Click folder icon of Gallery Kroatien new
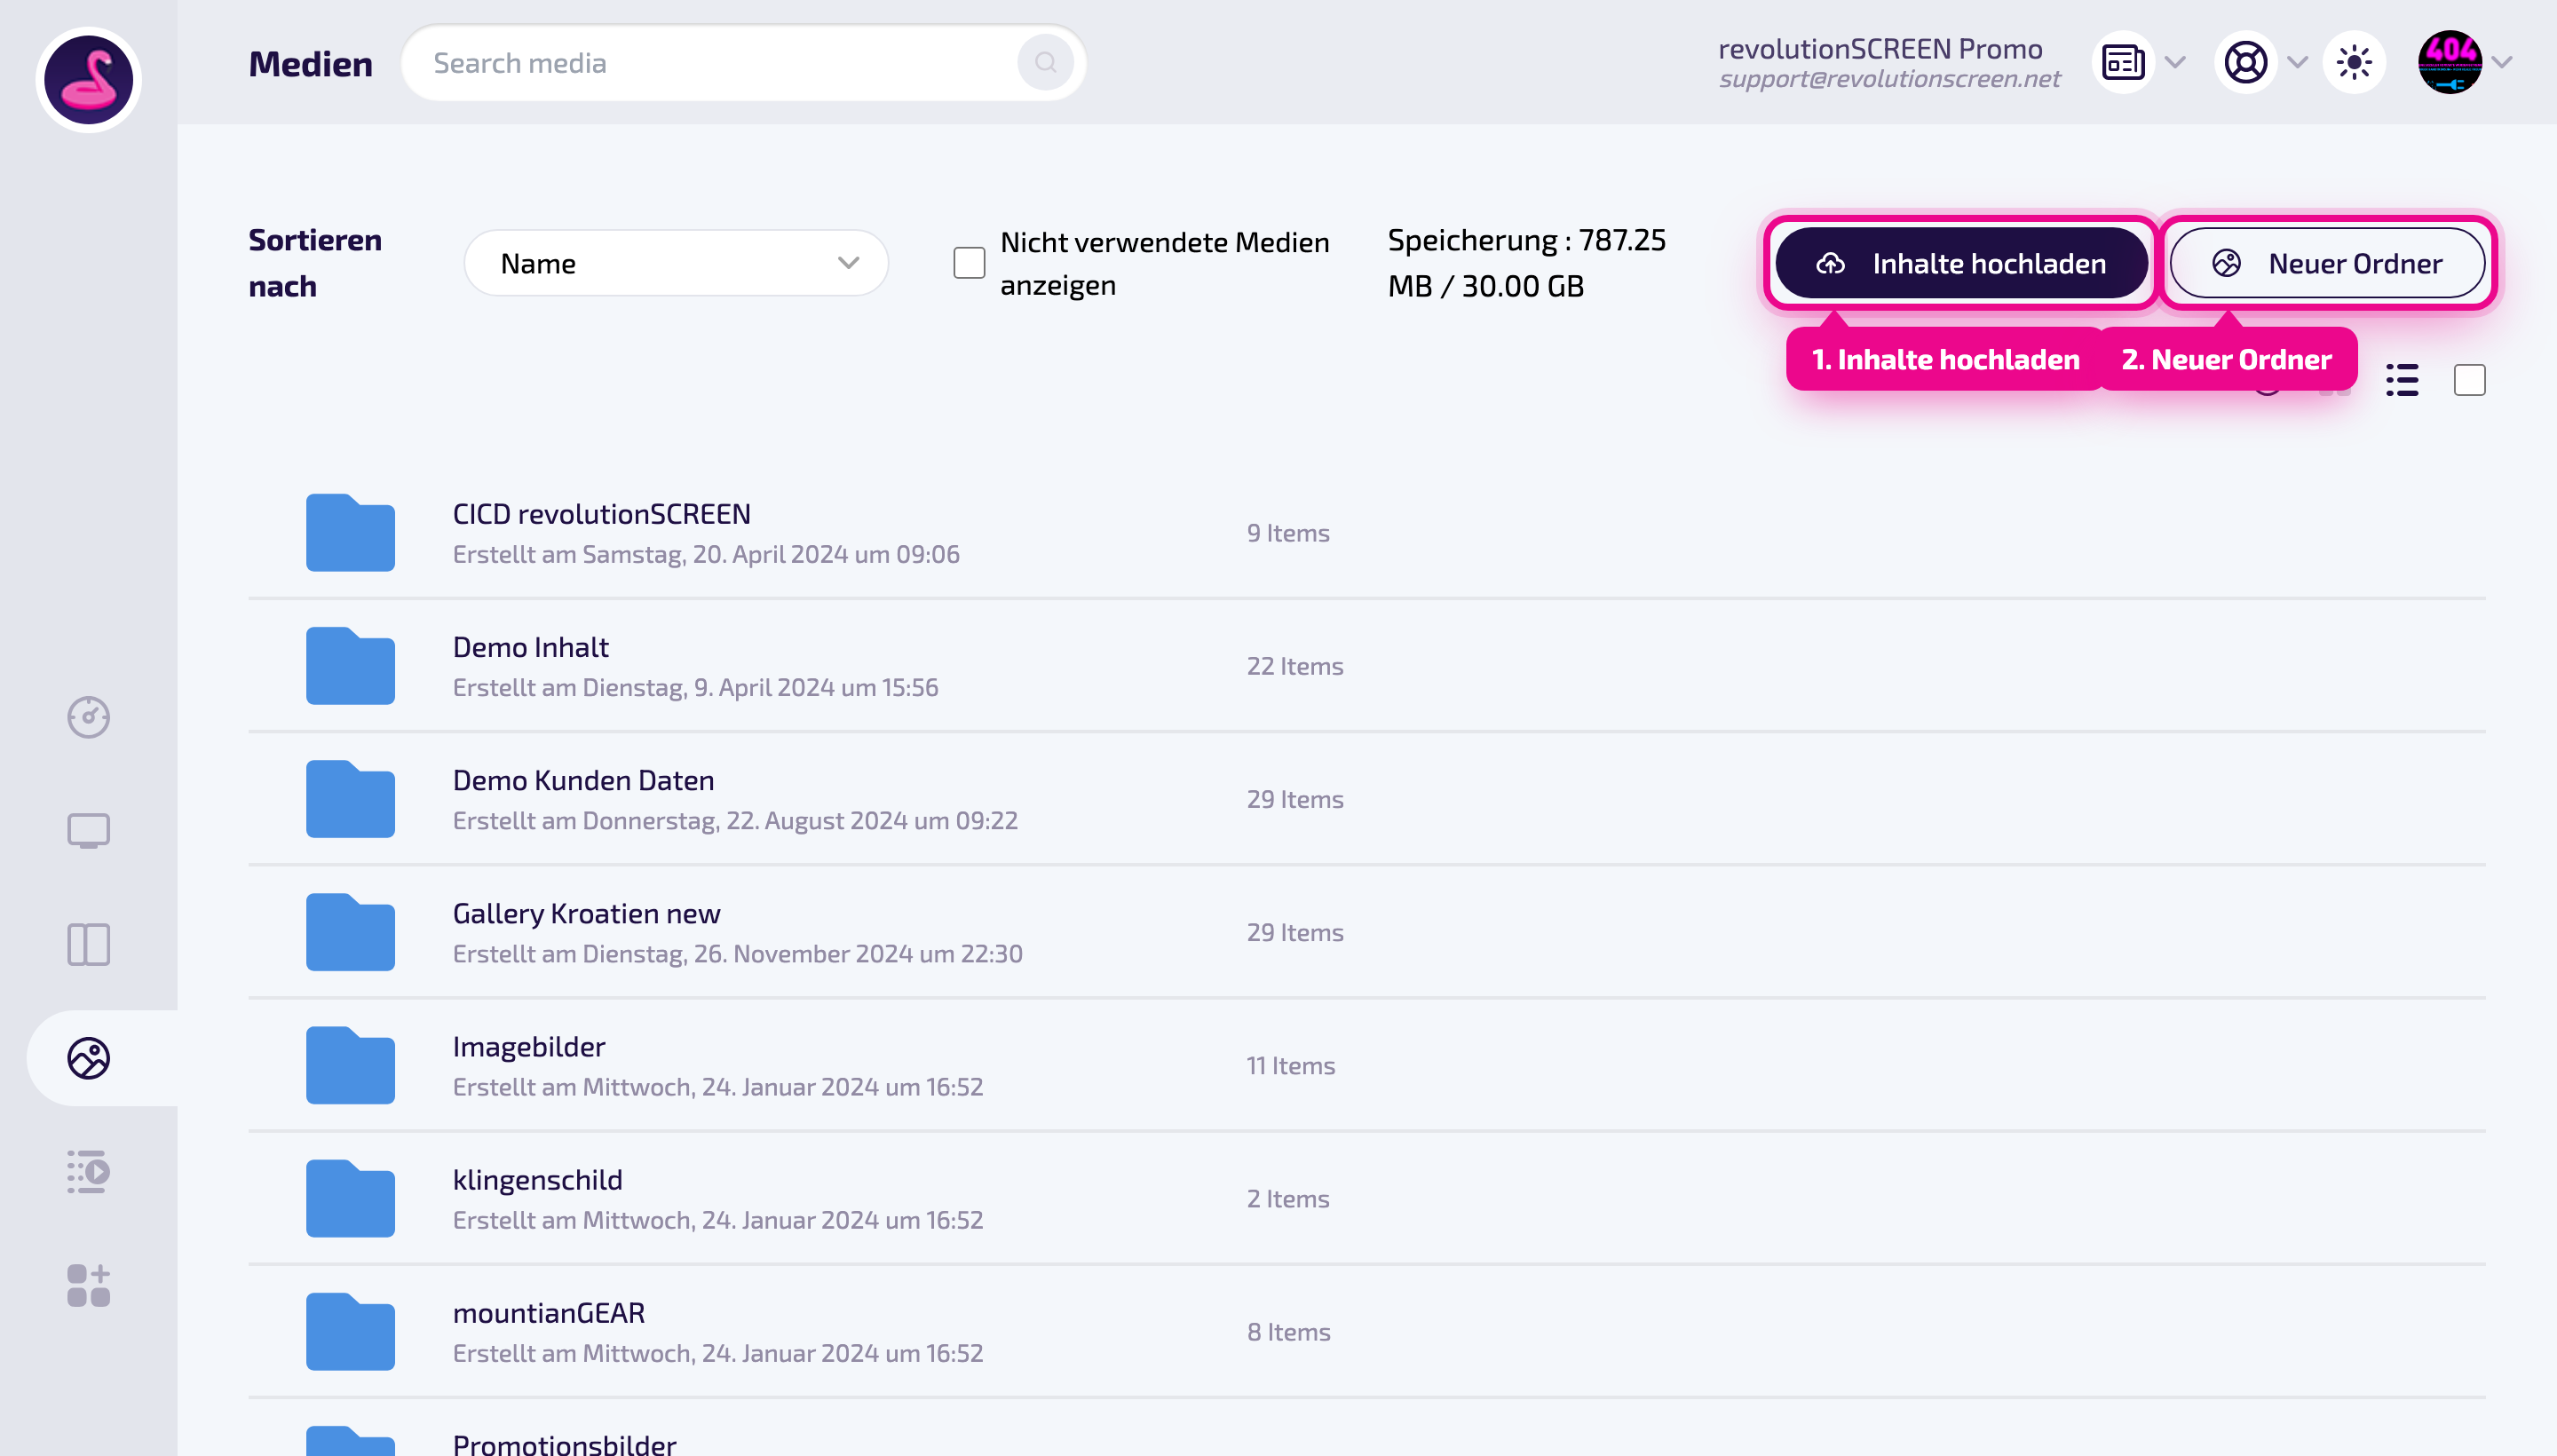 [350, 931]
